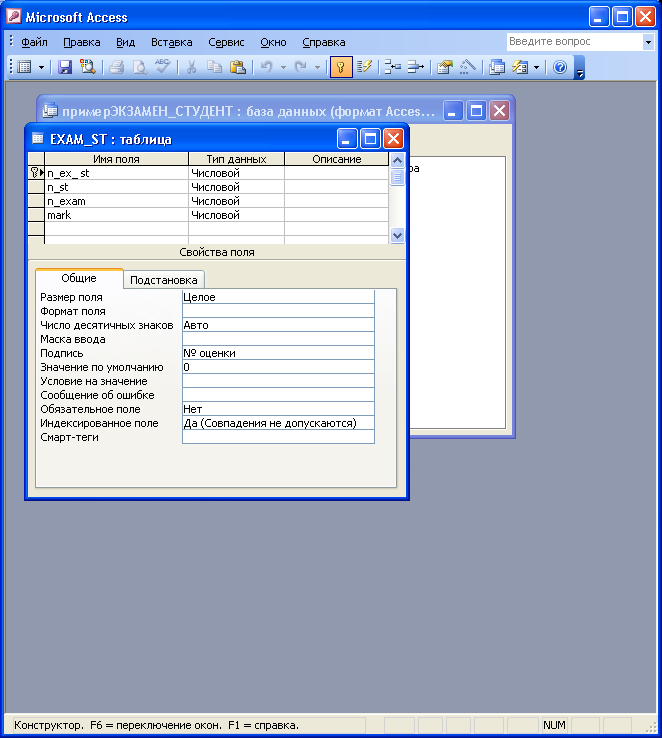
Task: Paste using the clipboard icon
Action: coord(238,67)
